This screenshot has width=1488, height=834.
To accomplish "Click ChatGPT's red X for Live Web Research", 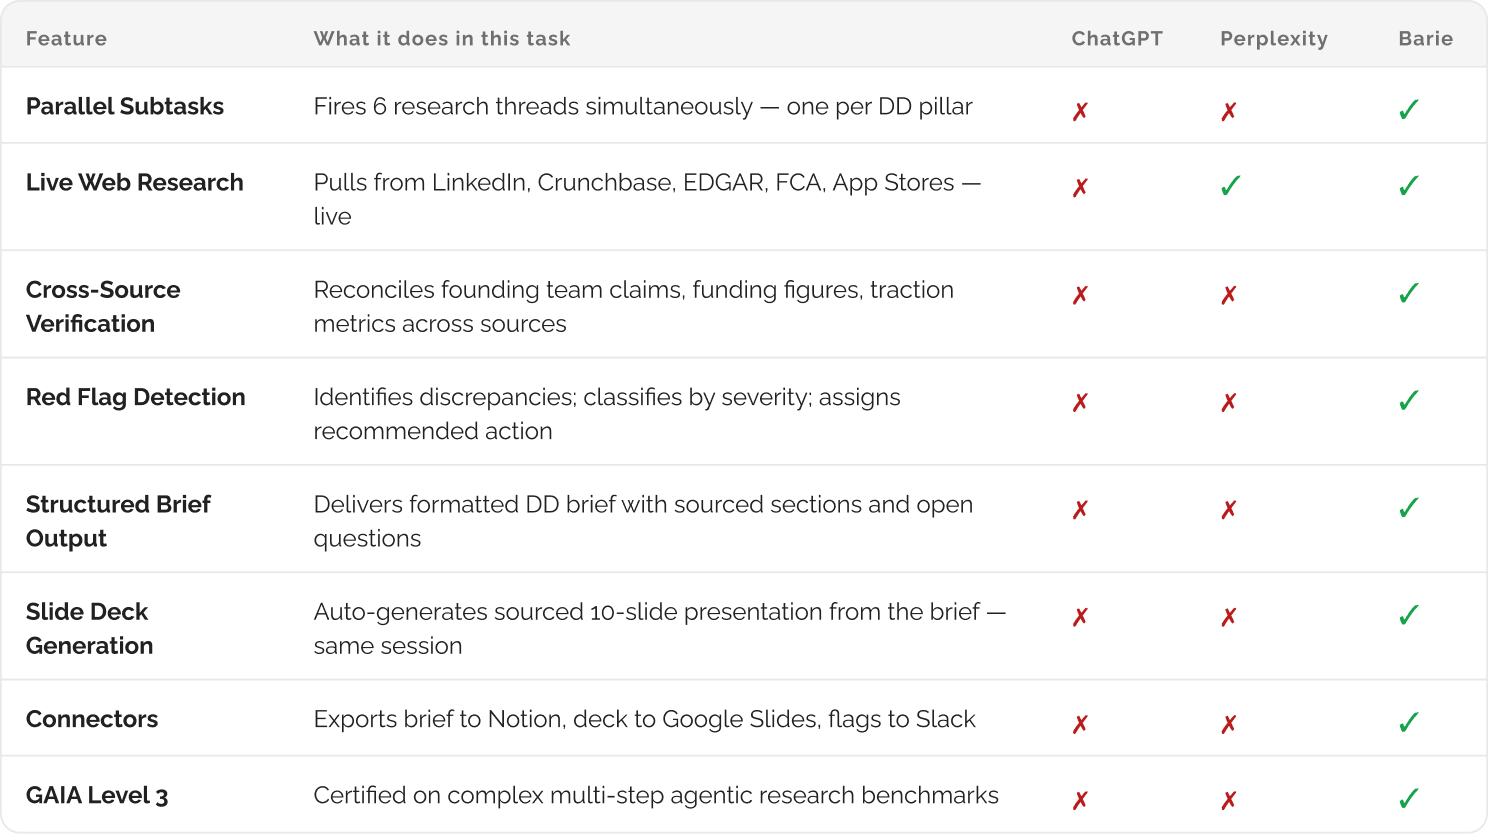I will 1080,188.
